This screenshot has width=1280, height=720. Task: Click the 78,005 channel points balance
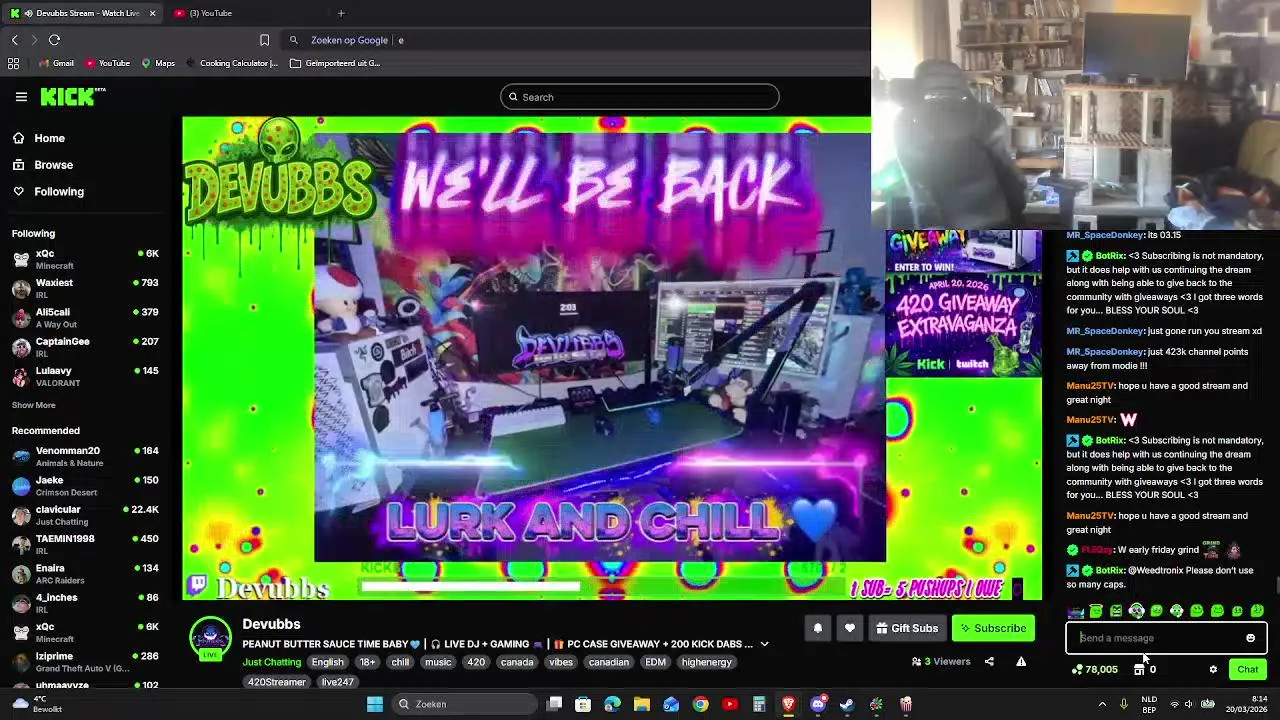point(1094,670)
